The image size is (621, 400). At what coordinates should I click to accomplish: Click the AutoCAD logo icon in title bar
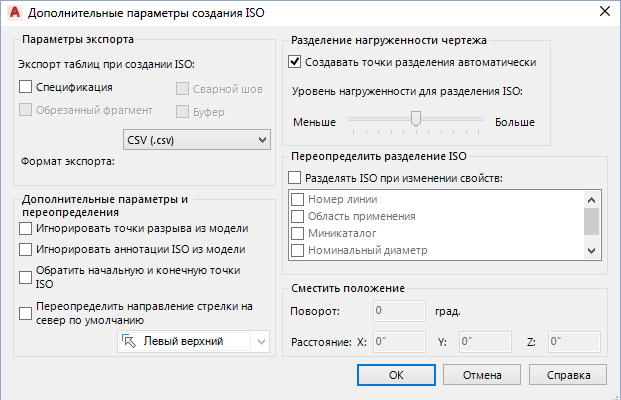tap(13, 12)
